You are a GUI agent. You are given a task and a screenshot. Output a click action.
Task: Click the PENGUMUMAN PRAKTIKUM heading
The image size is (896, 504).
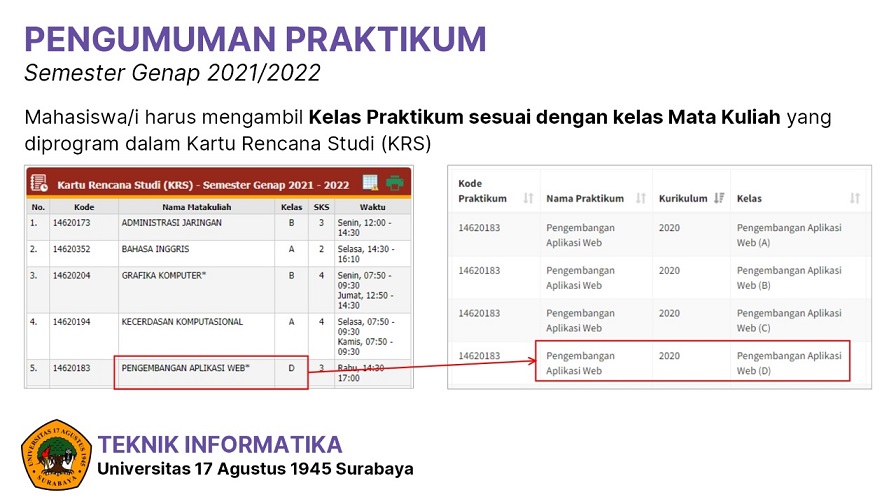pyautogui.click(x=255, y=39)
